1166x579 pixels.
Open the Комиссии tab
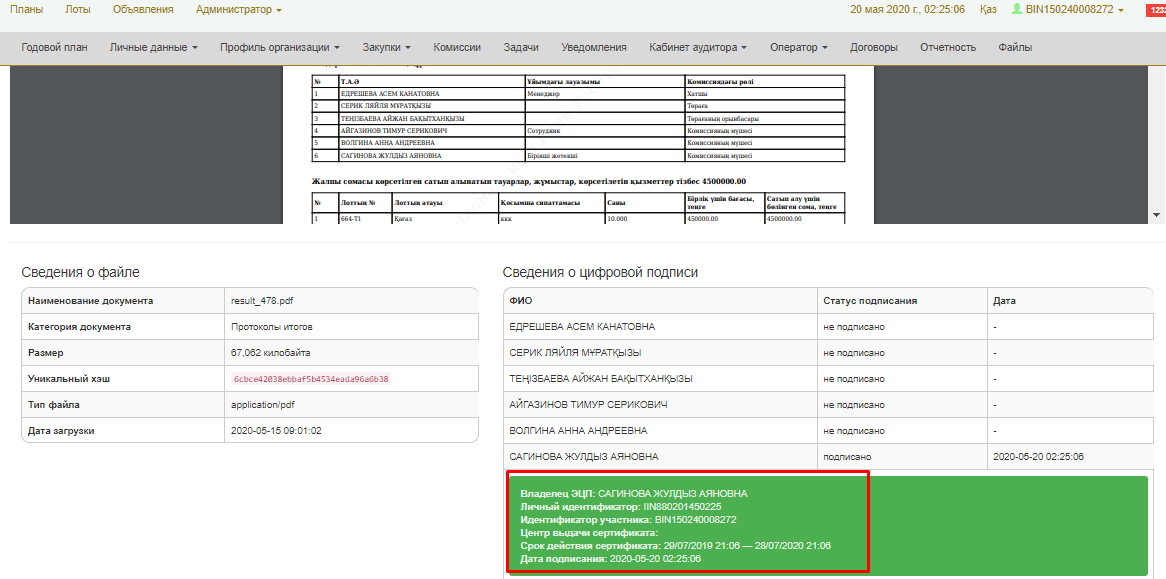pos(457,47)
